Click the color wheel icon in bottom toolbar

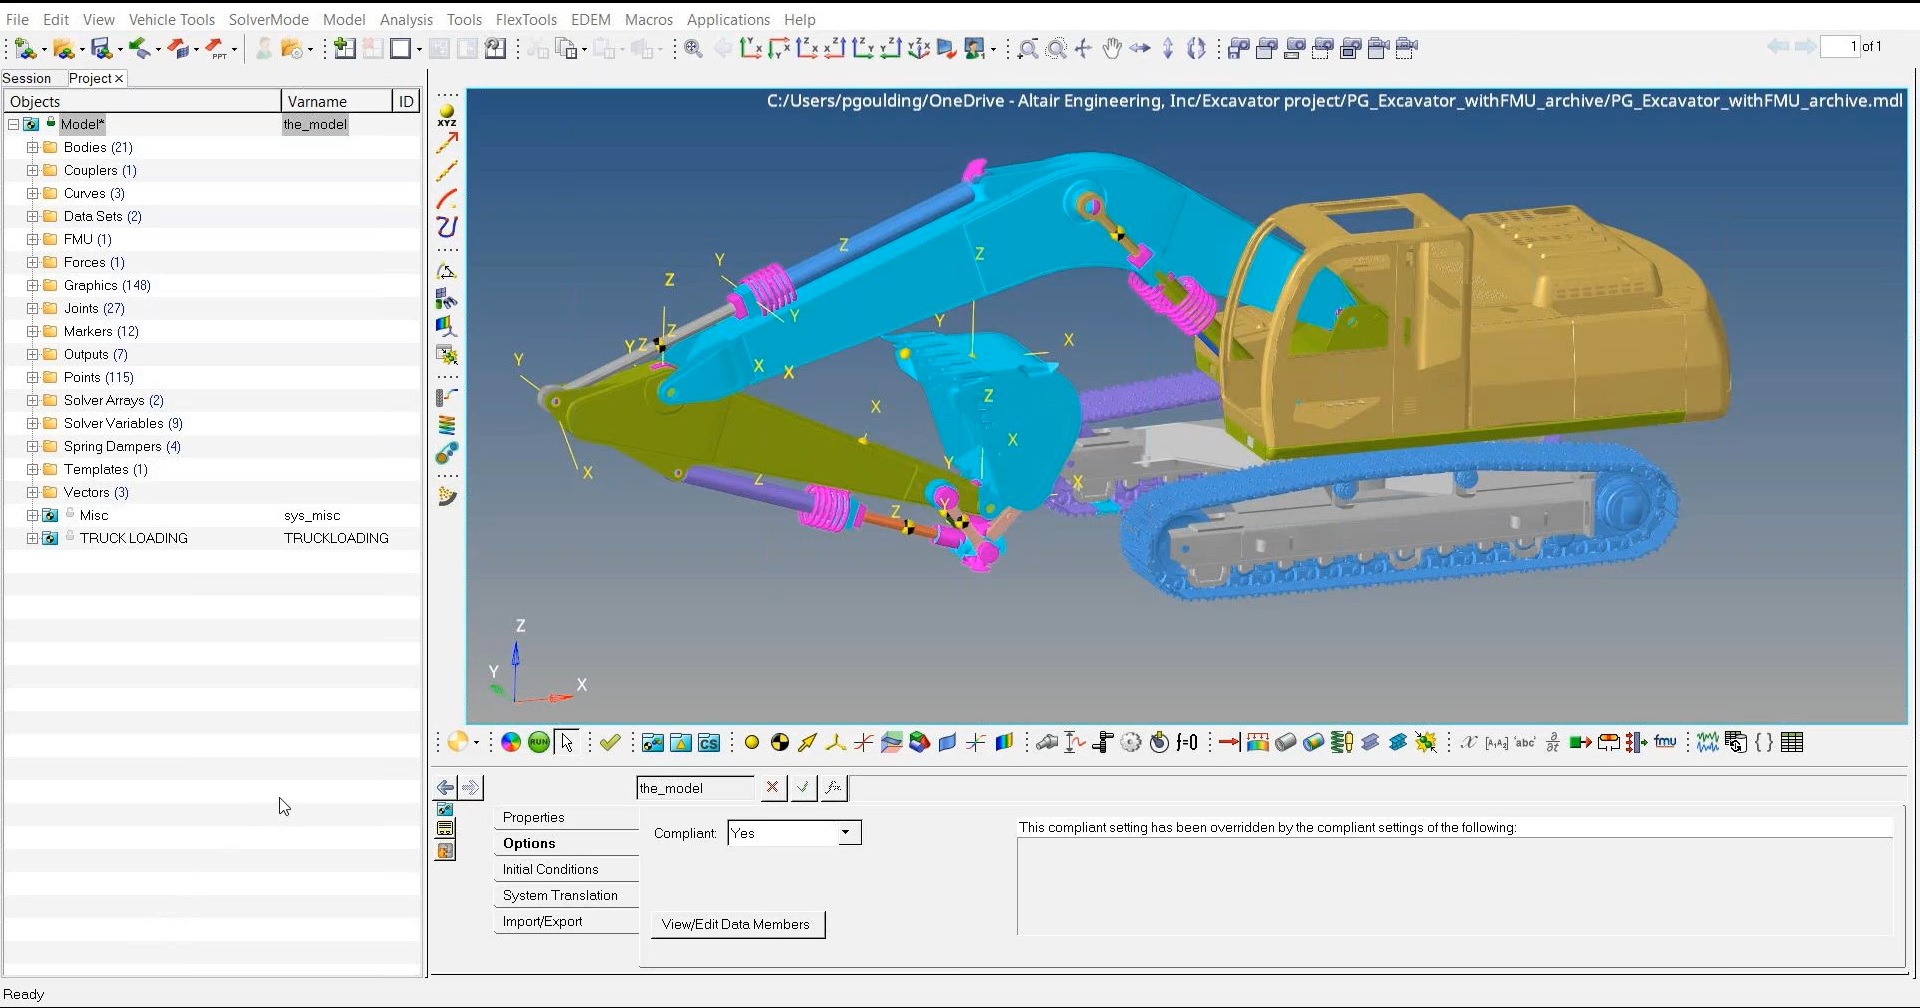tap(511, 742)
